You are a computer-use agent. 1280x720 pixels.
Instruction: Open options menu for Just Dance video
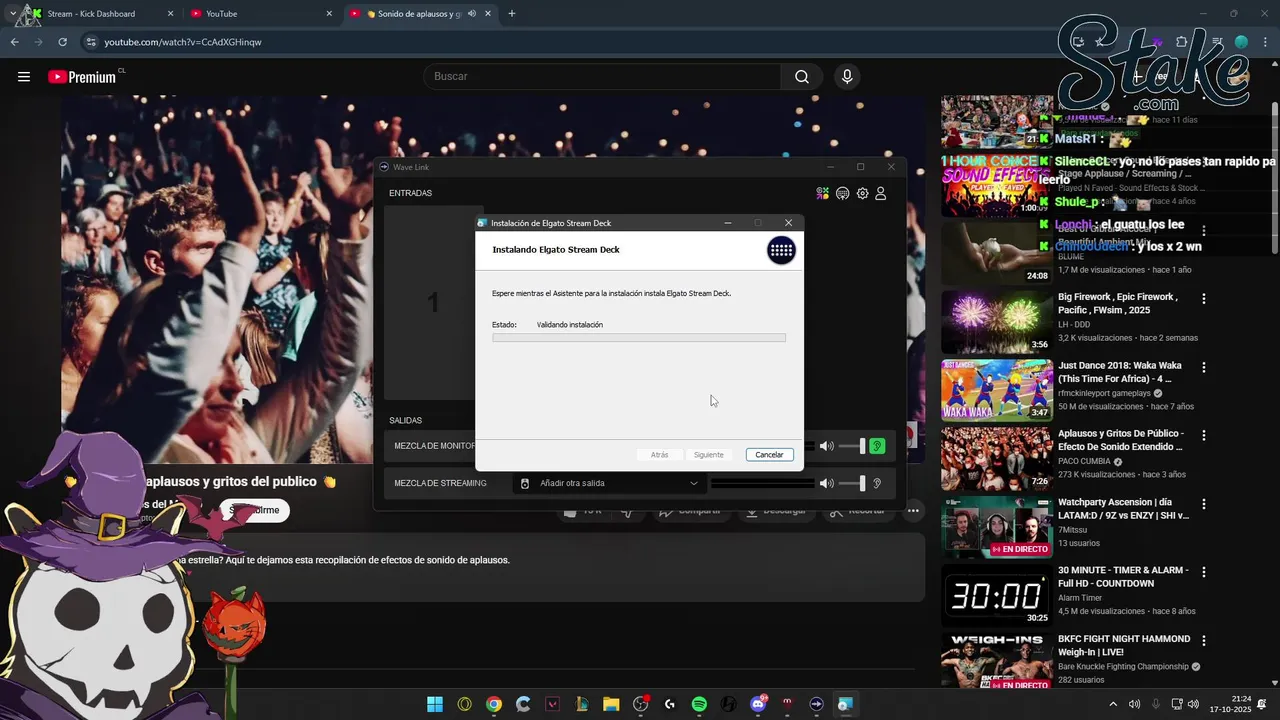(x=1204, y=367)
